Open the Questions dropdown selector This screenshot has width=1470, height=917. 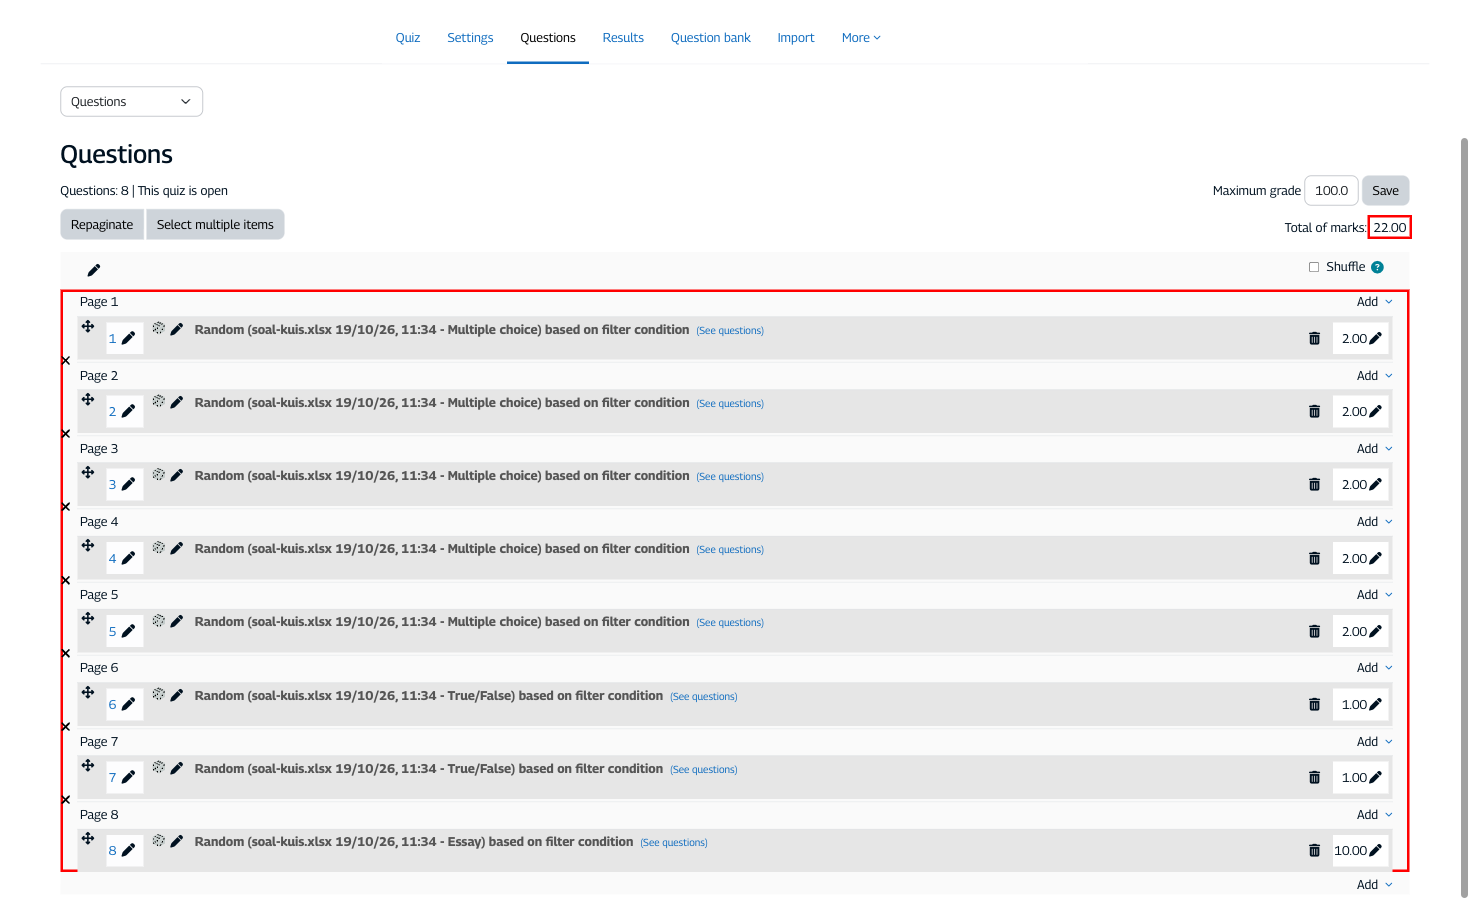pyautogui.click(x=131, y=102)
